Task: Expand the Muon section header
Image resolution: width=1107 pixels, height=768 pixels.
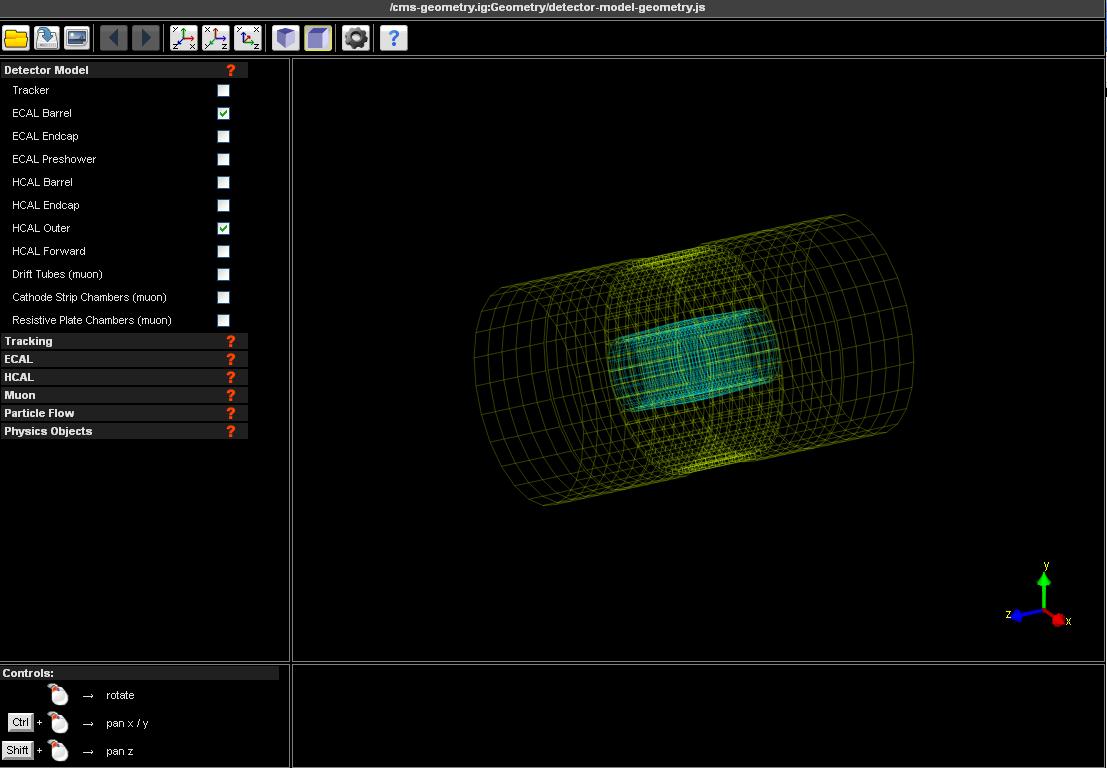Action: 20,395
